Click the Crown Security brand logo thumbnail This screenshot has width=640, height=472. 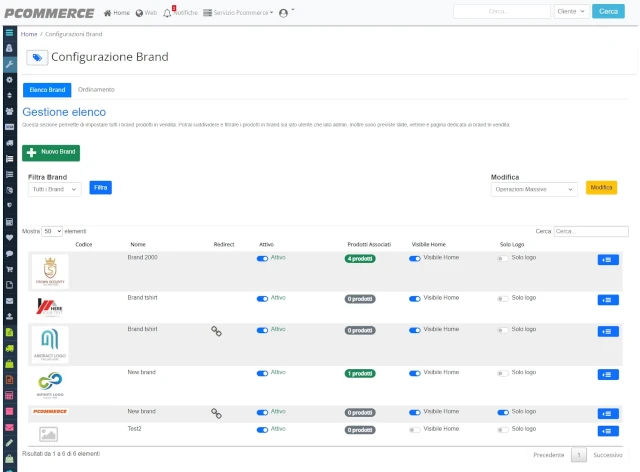(x=50, y=272)
